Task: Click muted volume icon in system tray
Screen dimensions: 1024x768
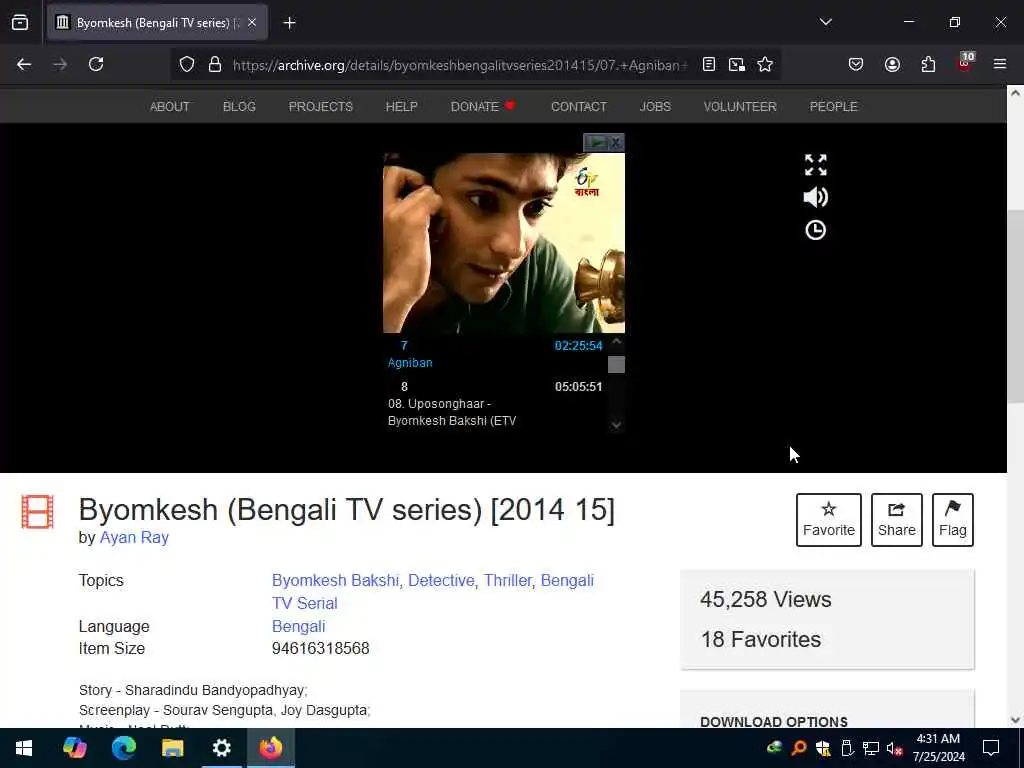Action: pyautogui.click(x=895, y=748)
